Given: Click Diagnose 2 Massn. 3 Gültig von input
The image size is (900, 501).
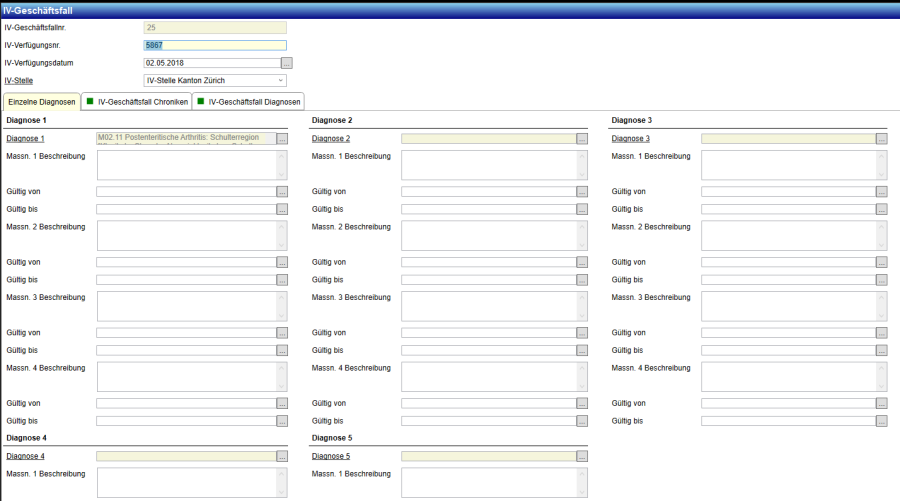Looking at the screenshot, I should (x=488, y=333).
